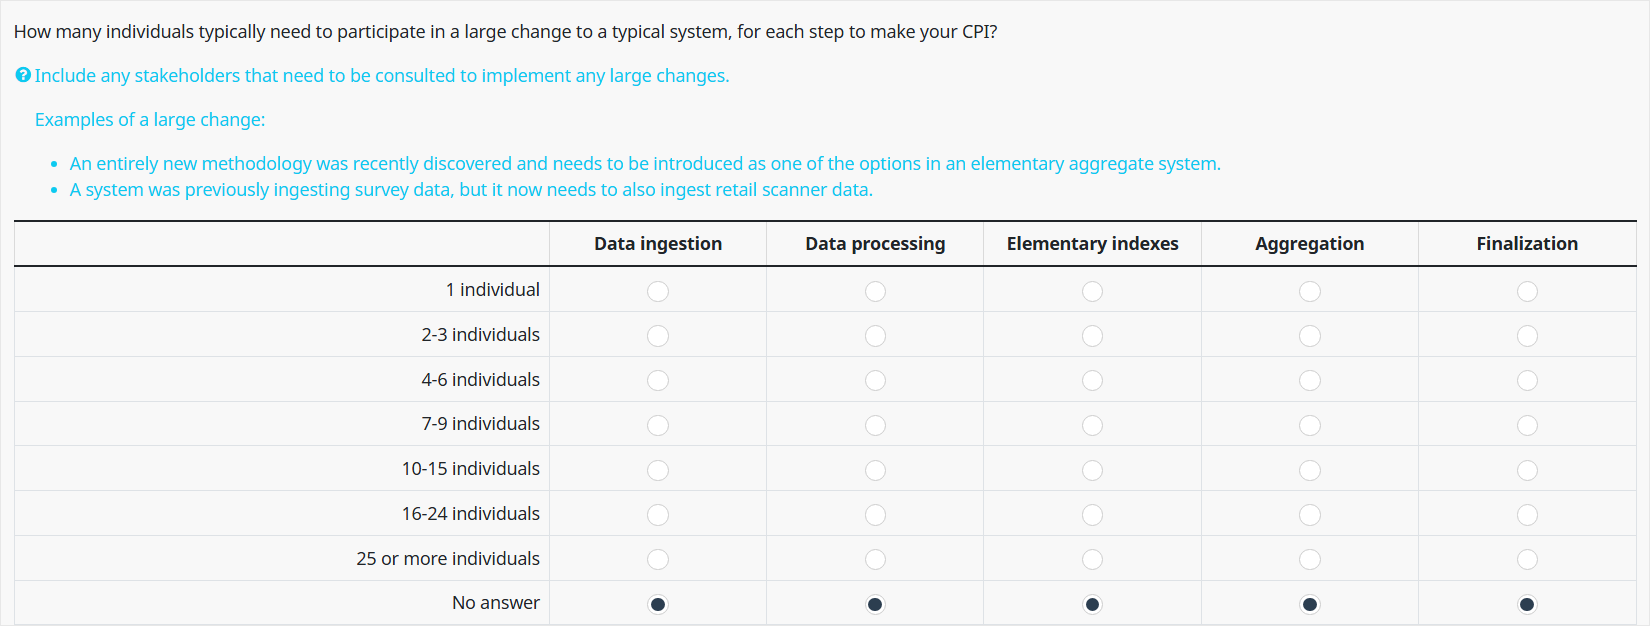1650x627 pixels.
Task: Click No answer under Finalization
Action: coord(1527,604)
